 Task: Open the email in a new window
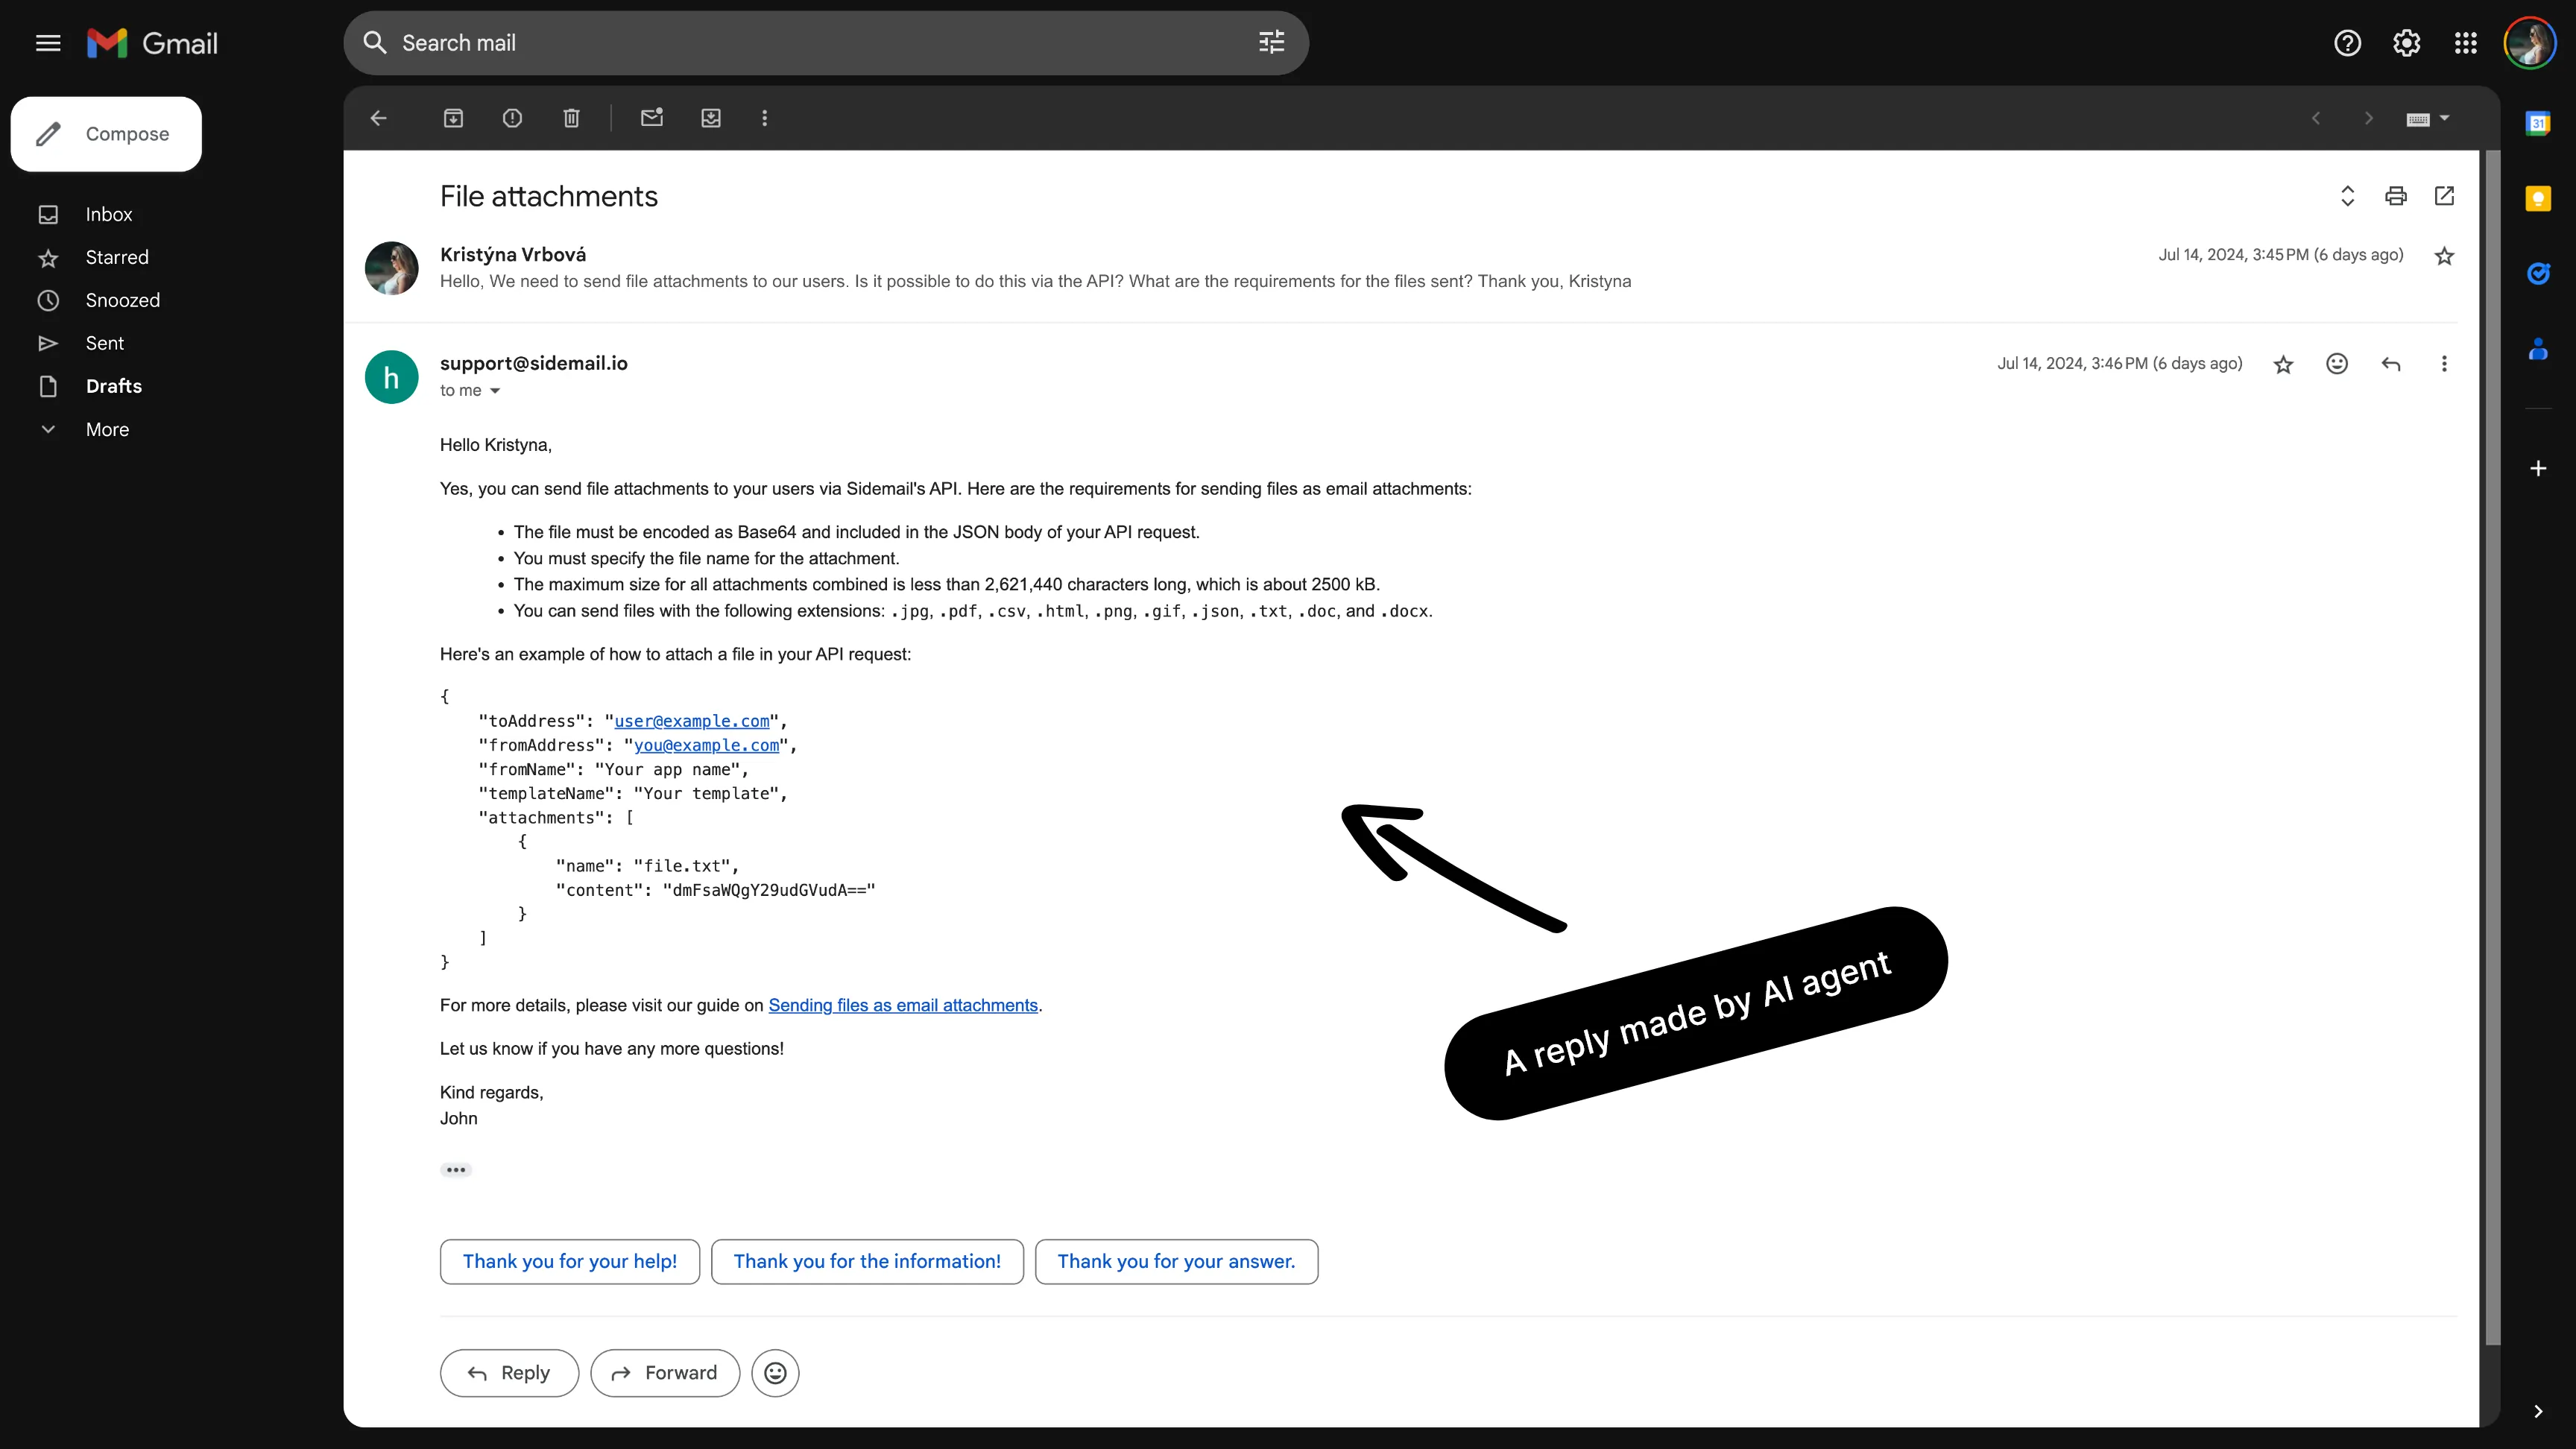pos(2444,196)
